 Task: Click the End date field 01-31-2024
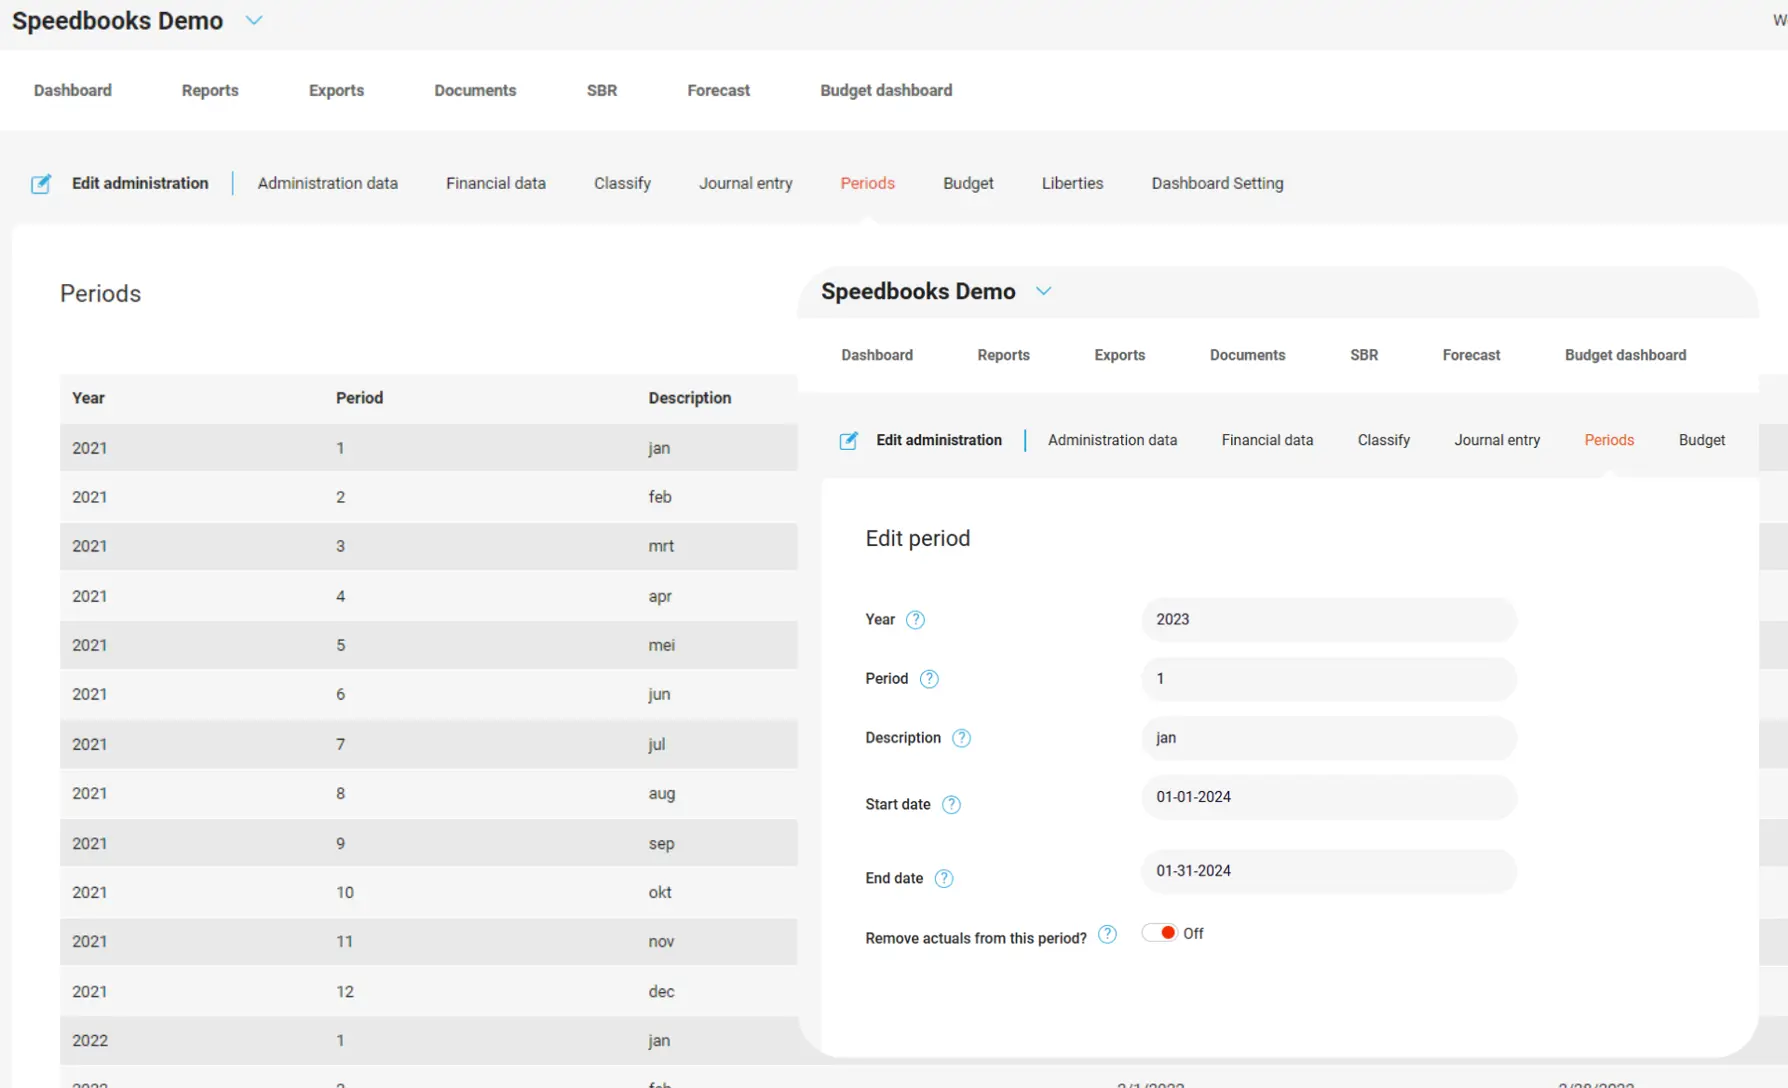click(x=1328, y=871)
